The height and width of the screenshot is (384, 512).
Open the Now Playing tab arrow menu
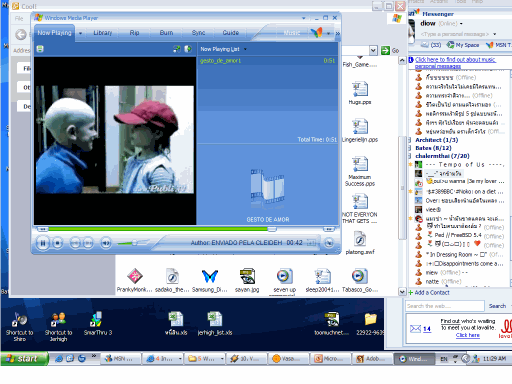(x=80, y=33)
